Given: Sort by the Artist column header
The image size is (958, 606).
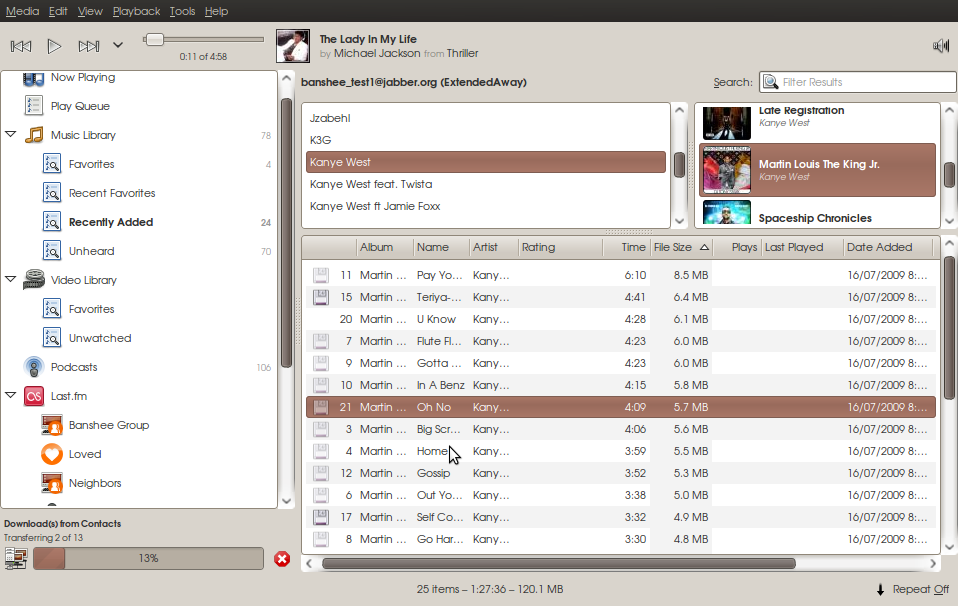Looking at the screenshot, I should pyautogui.click(x=494, y=247).
